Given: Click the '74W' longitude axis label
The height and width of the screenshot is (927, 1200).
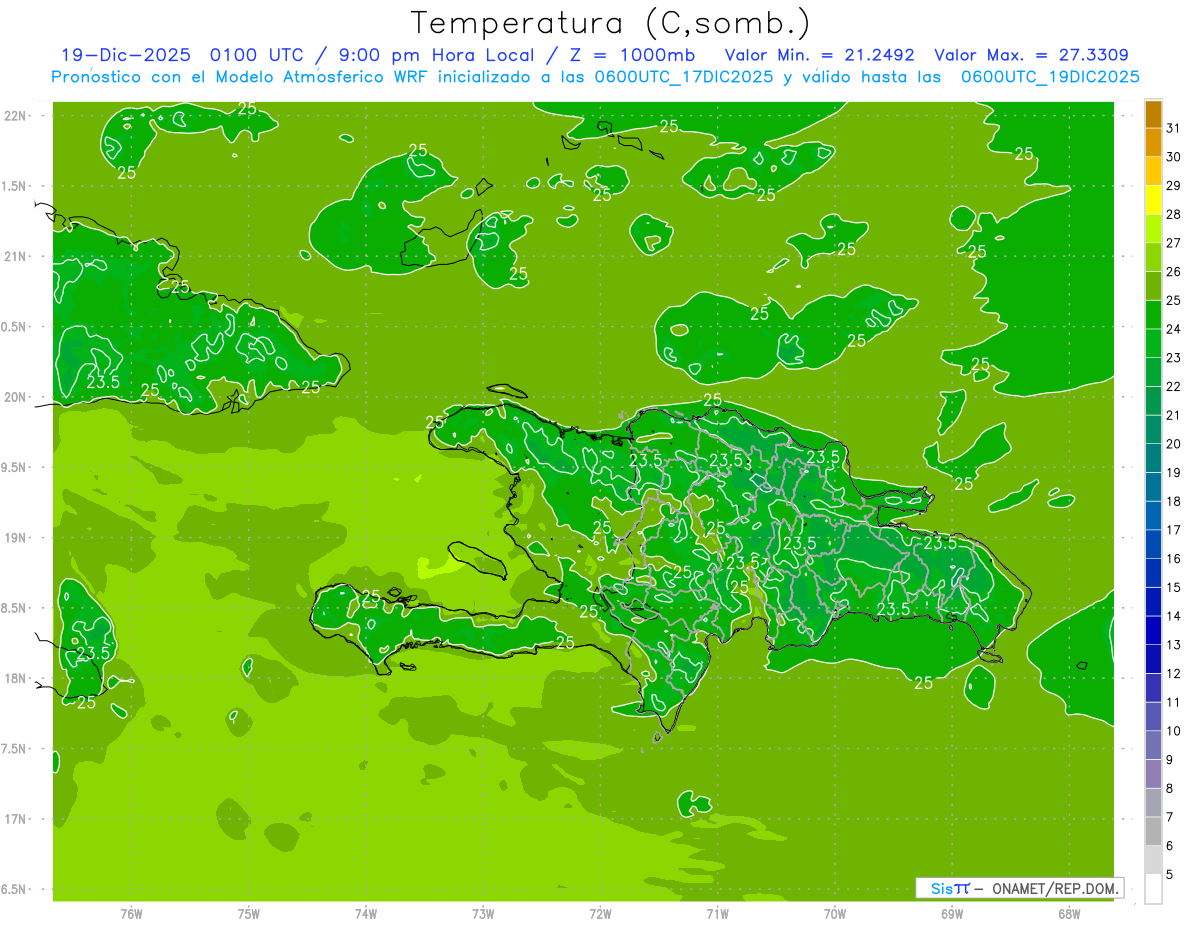Looking at the screenshot, I should (366, 914).
